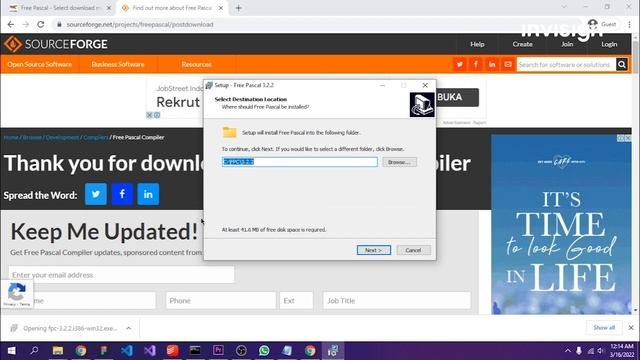Open Windows taskbar search
Image resolution: width=640 pixels, height=360 pixels.
pos(34,351)
